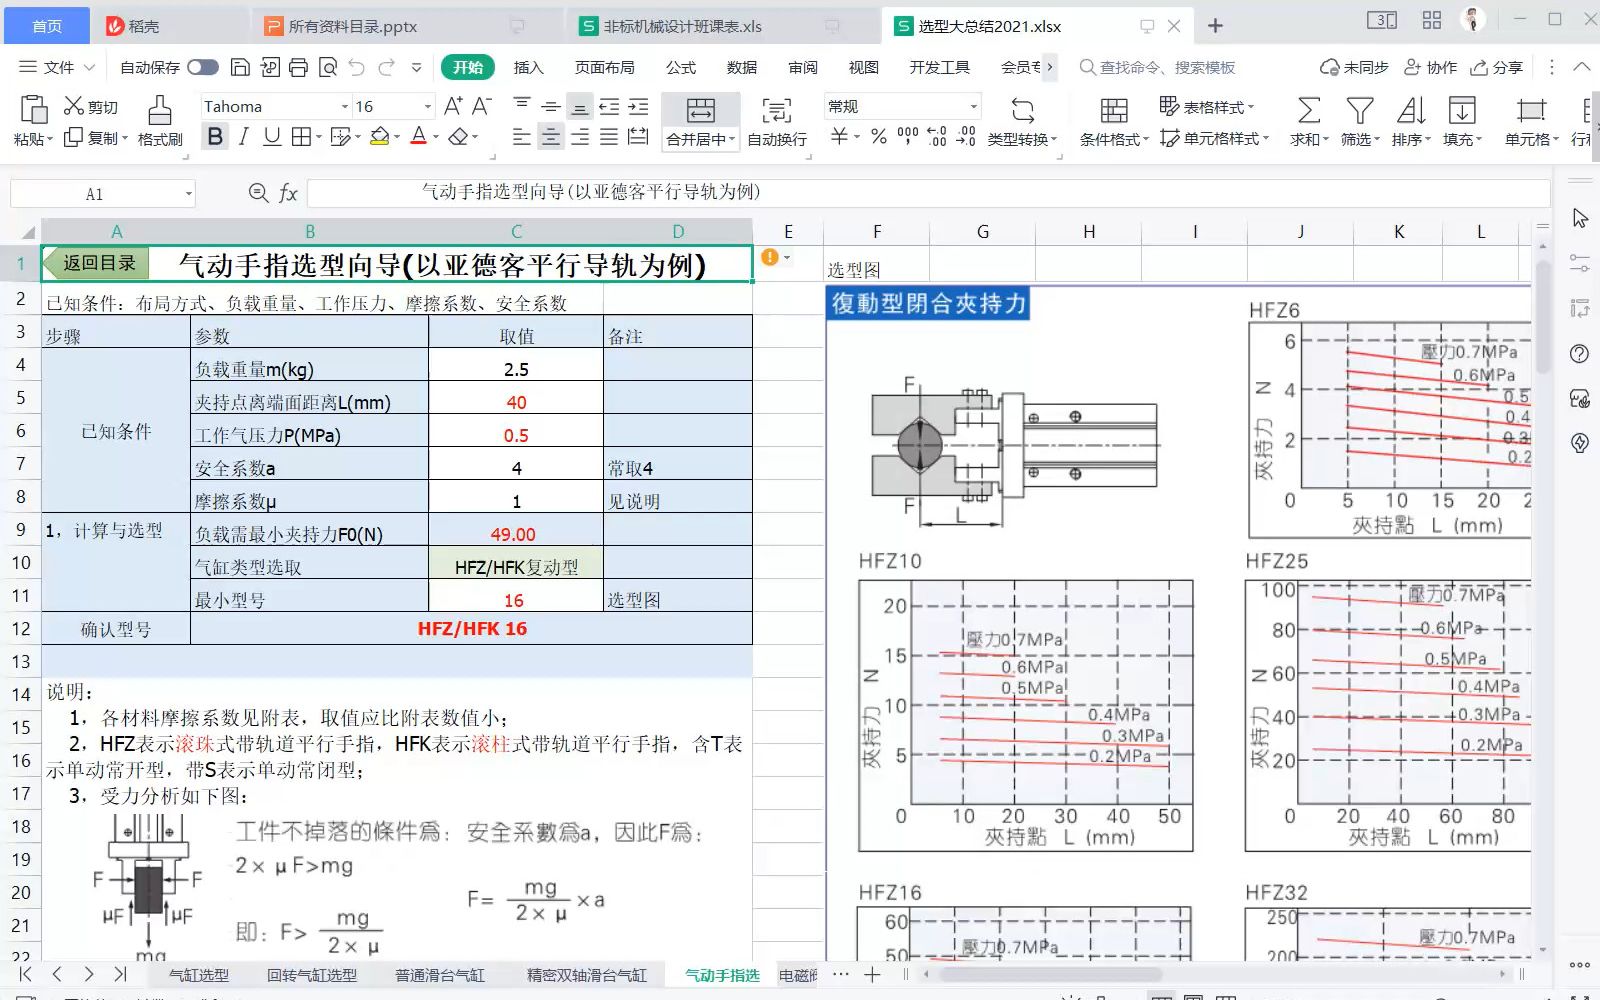Click the percent style icon
This screenshot has width=1600, height=1000.
(x=879, y=137)
